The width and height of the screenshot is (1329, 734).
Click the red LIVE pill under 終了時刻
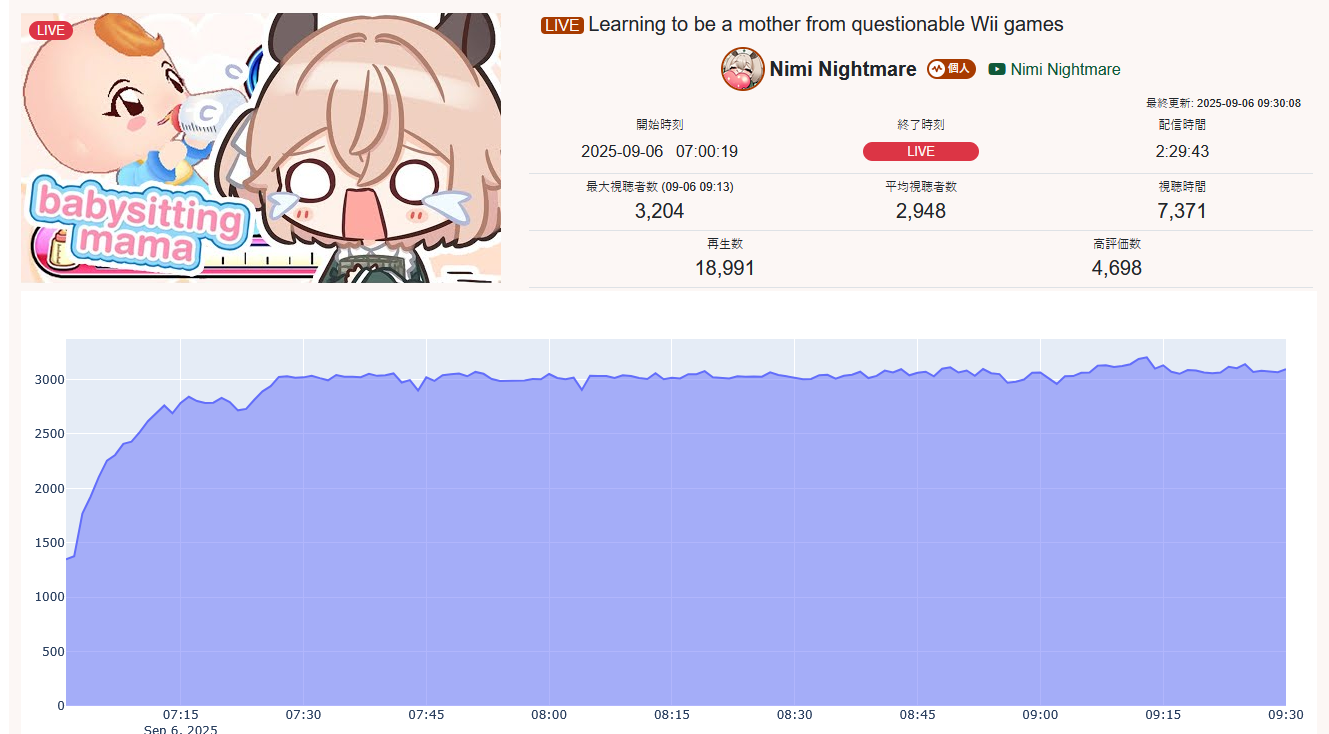click(x=921, y=151)
